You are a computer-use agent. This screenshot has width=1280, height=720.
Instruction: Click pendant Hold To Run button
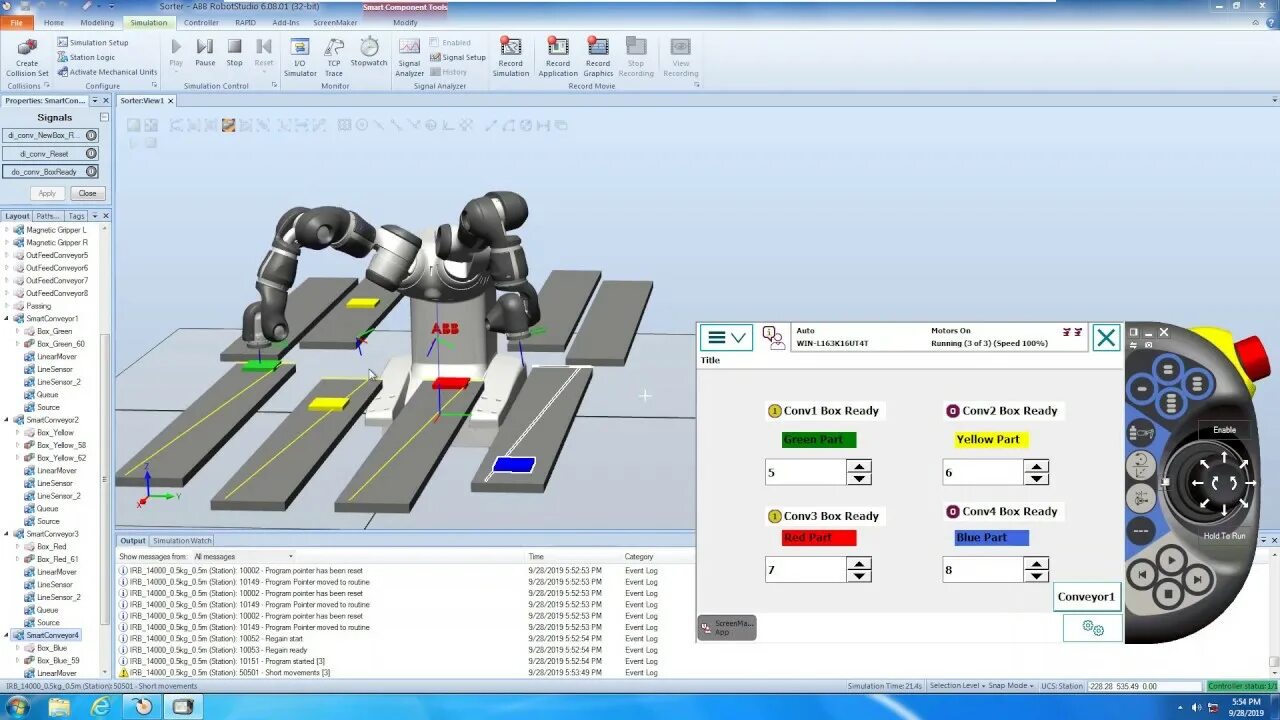click(x=1225, y=536)
